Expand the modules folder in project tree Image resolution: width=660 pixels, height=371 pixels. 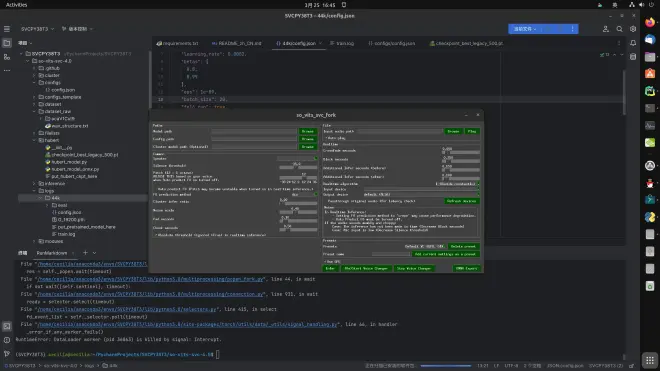(x=35, y=241)
